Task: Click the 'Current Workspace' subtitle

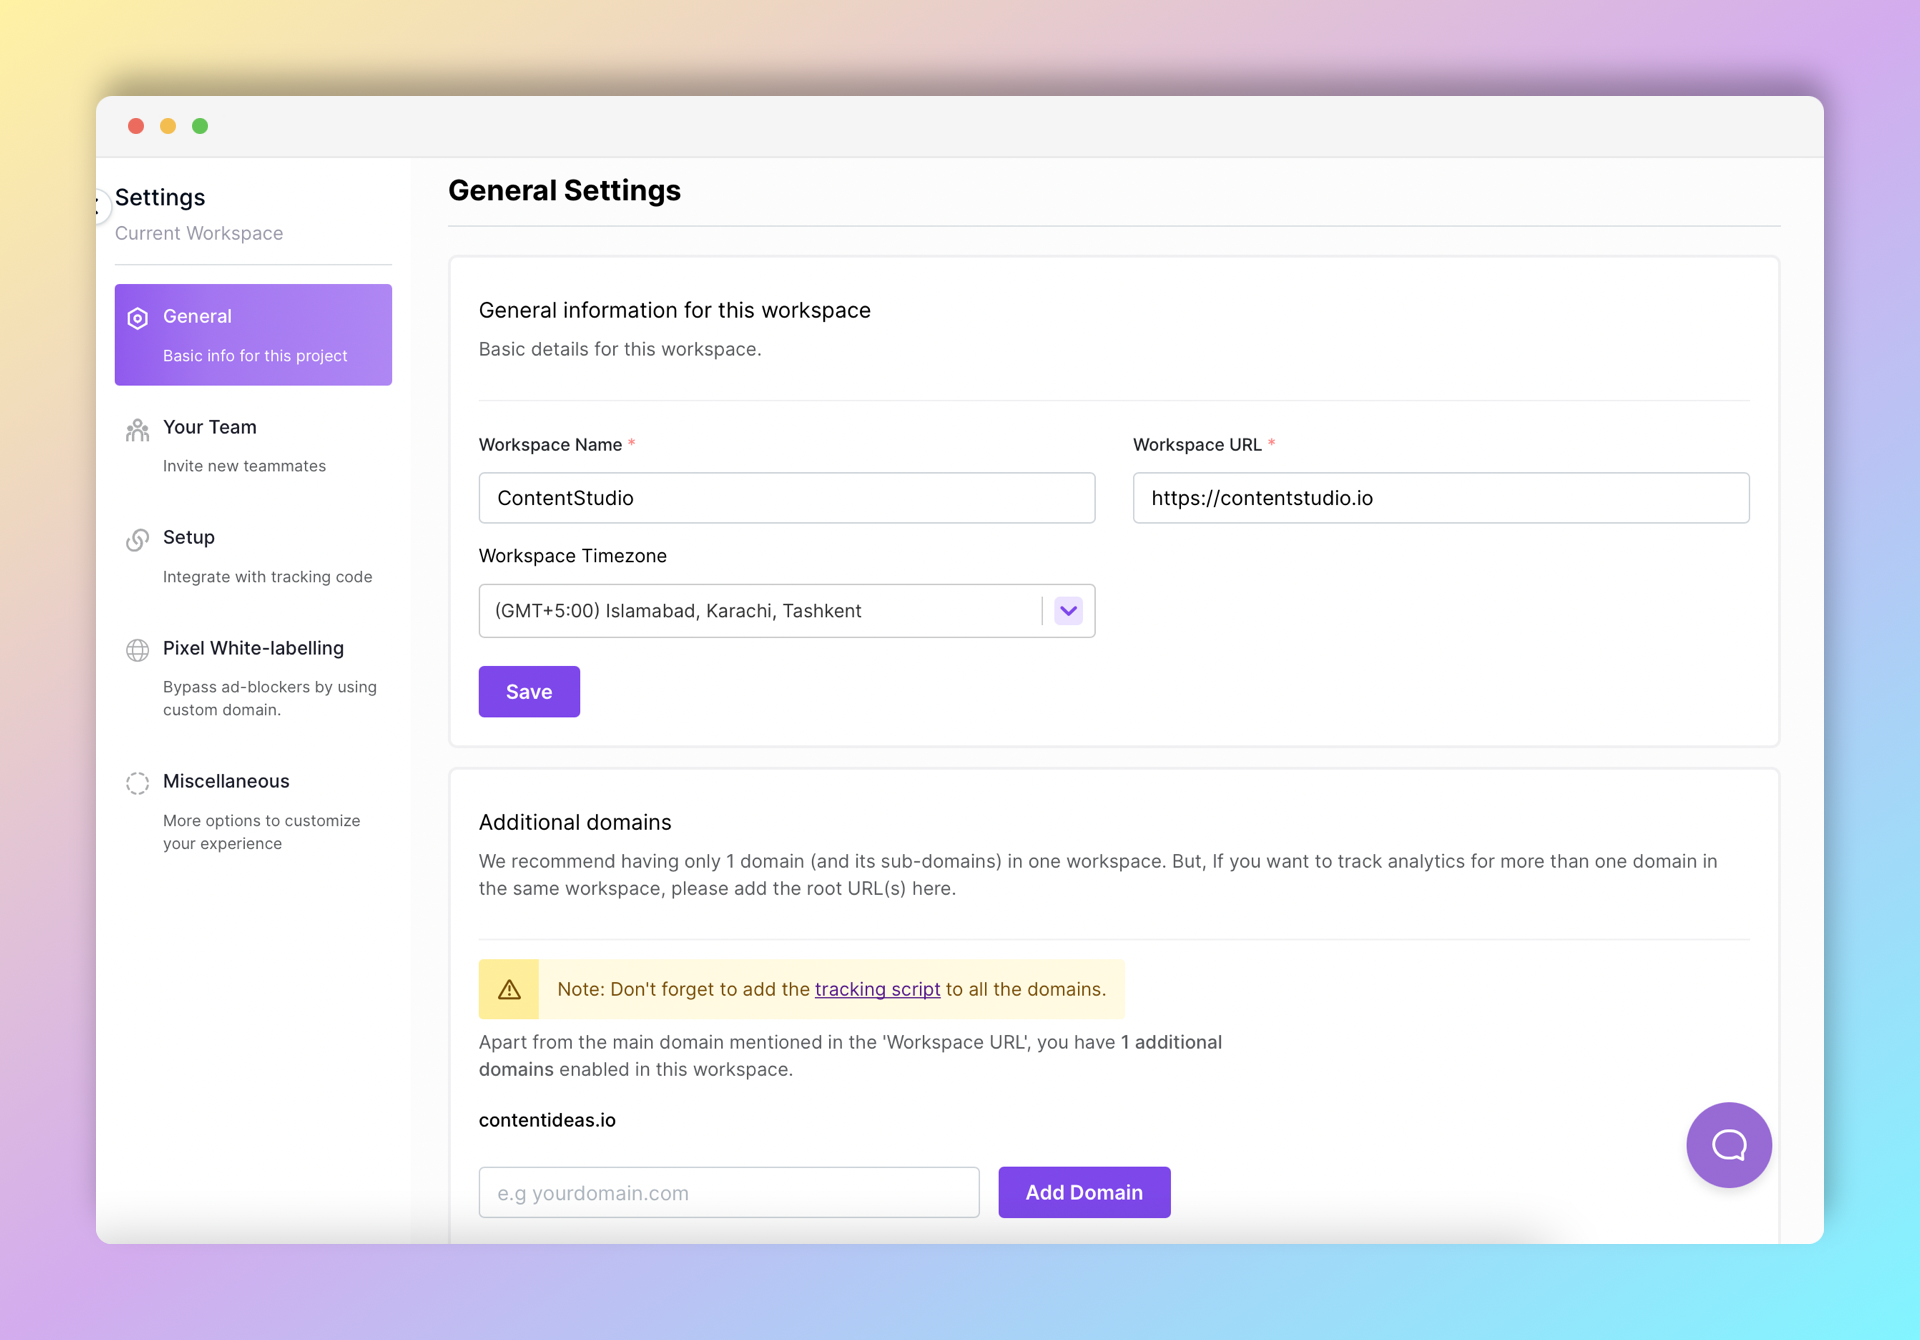Action: 199,233
